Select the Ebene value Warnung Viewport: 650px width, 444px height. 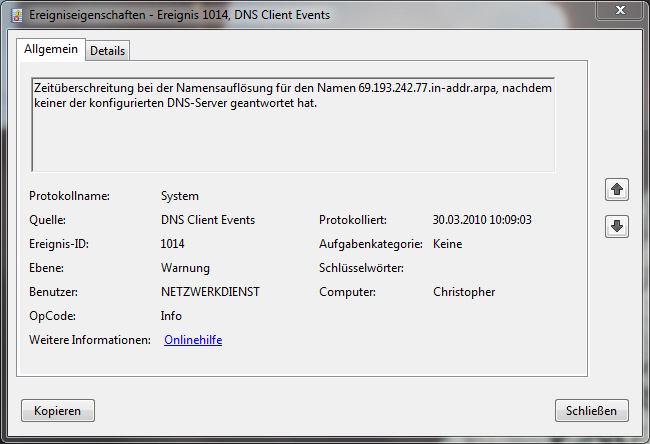click(185, 268)
